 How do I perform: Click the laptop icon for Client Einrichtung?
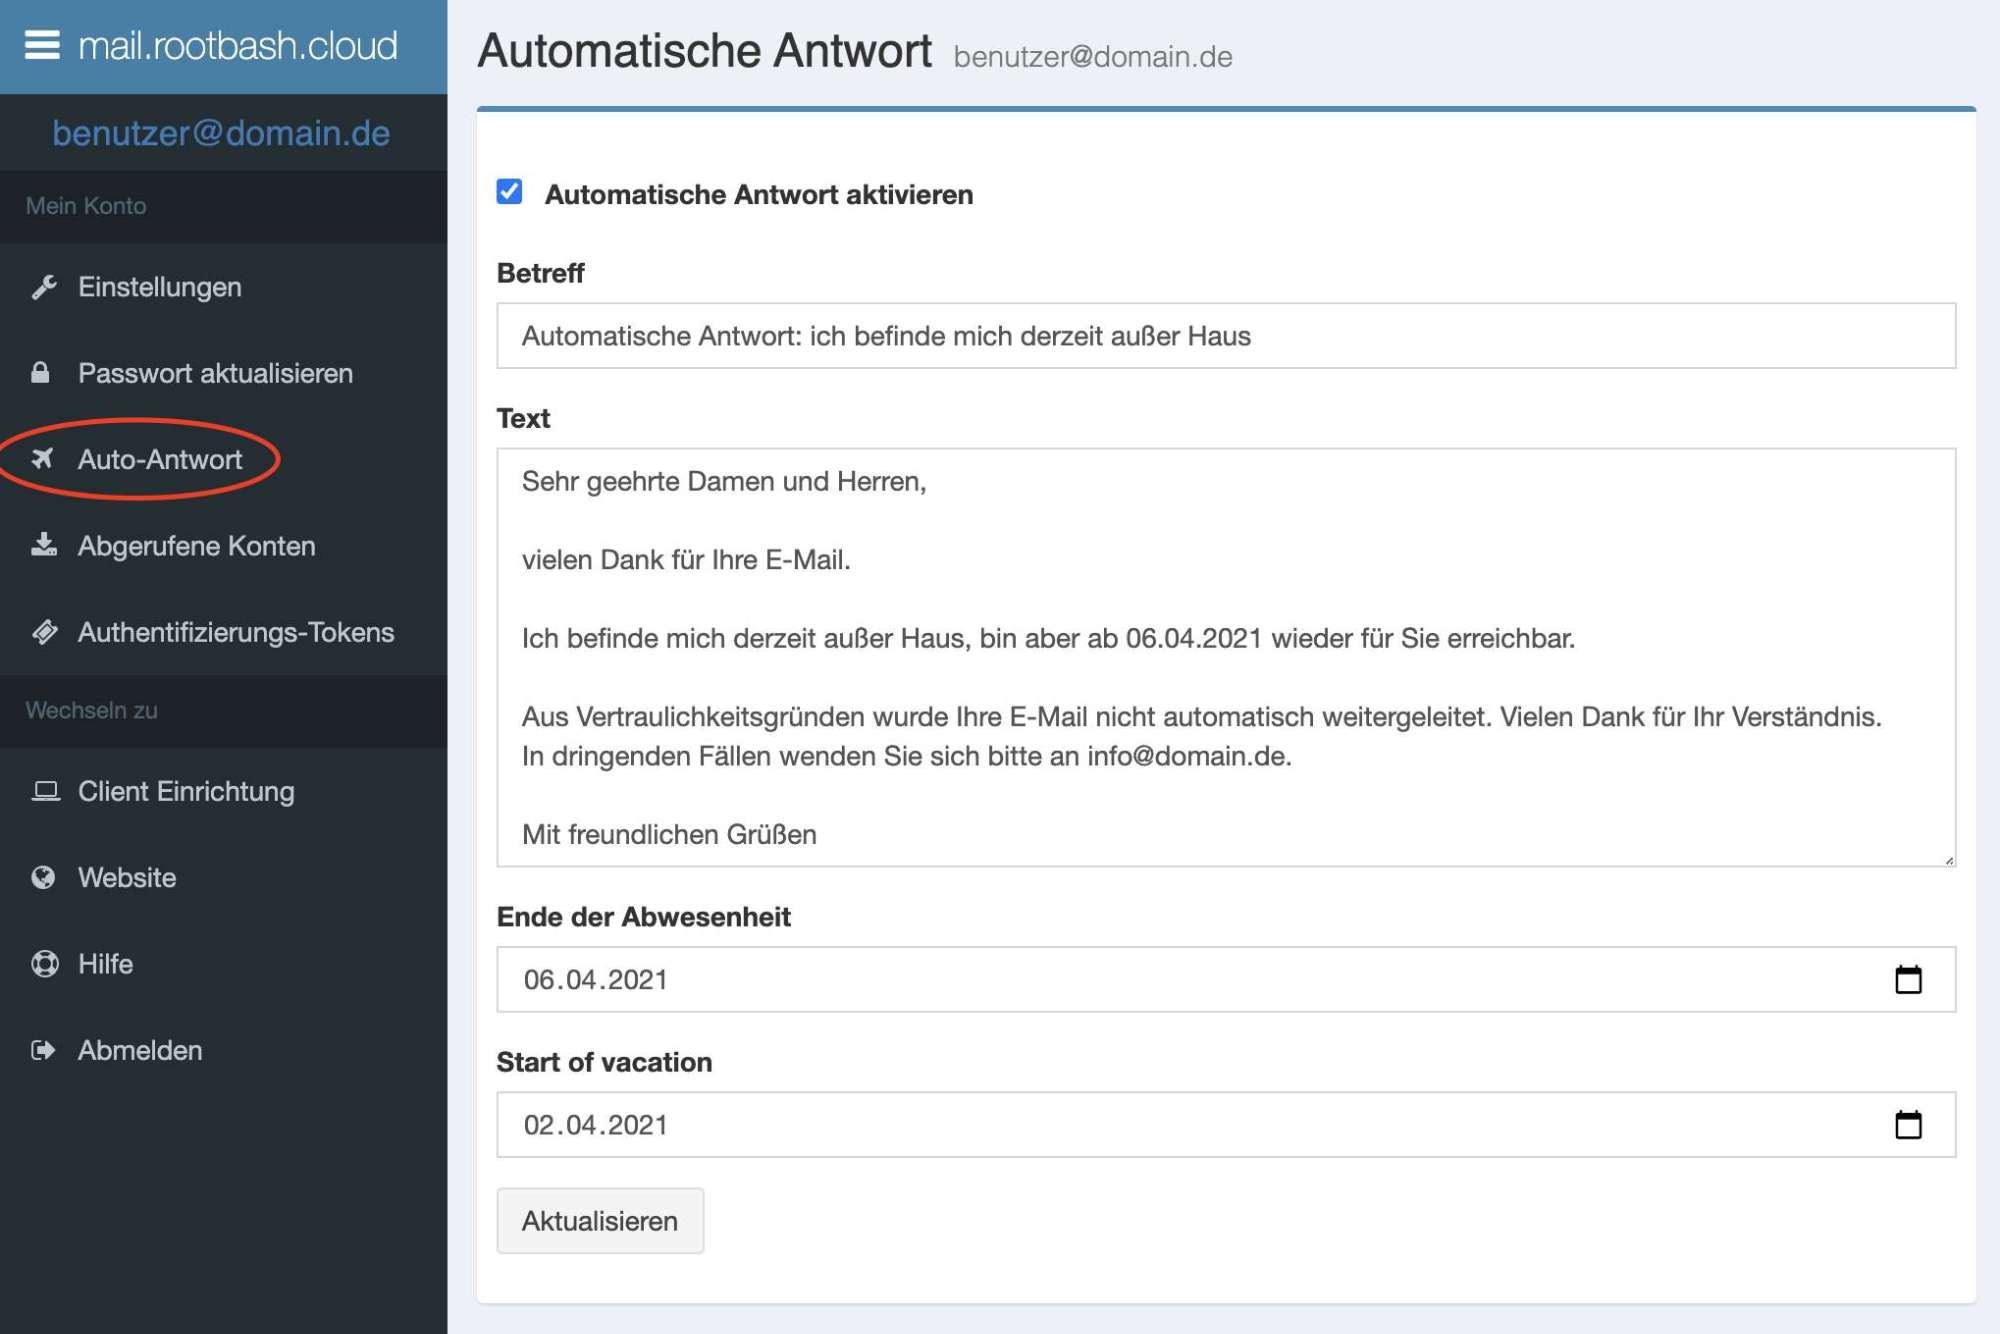pos(45,791)
